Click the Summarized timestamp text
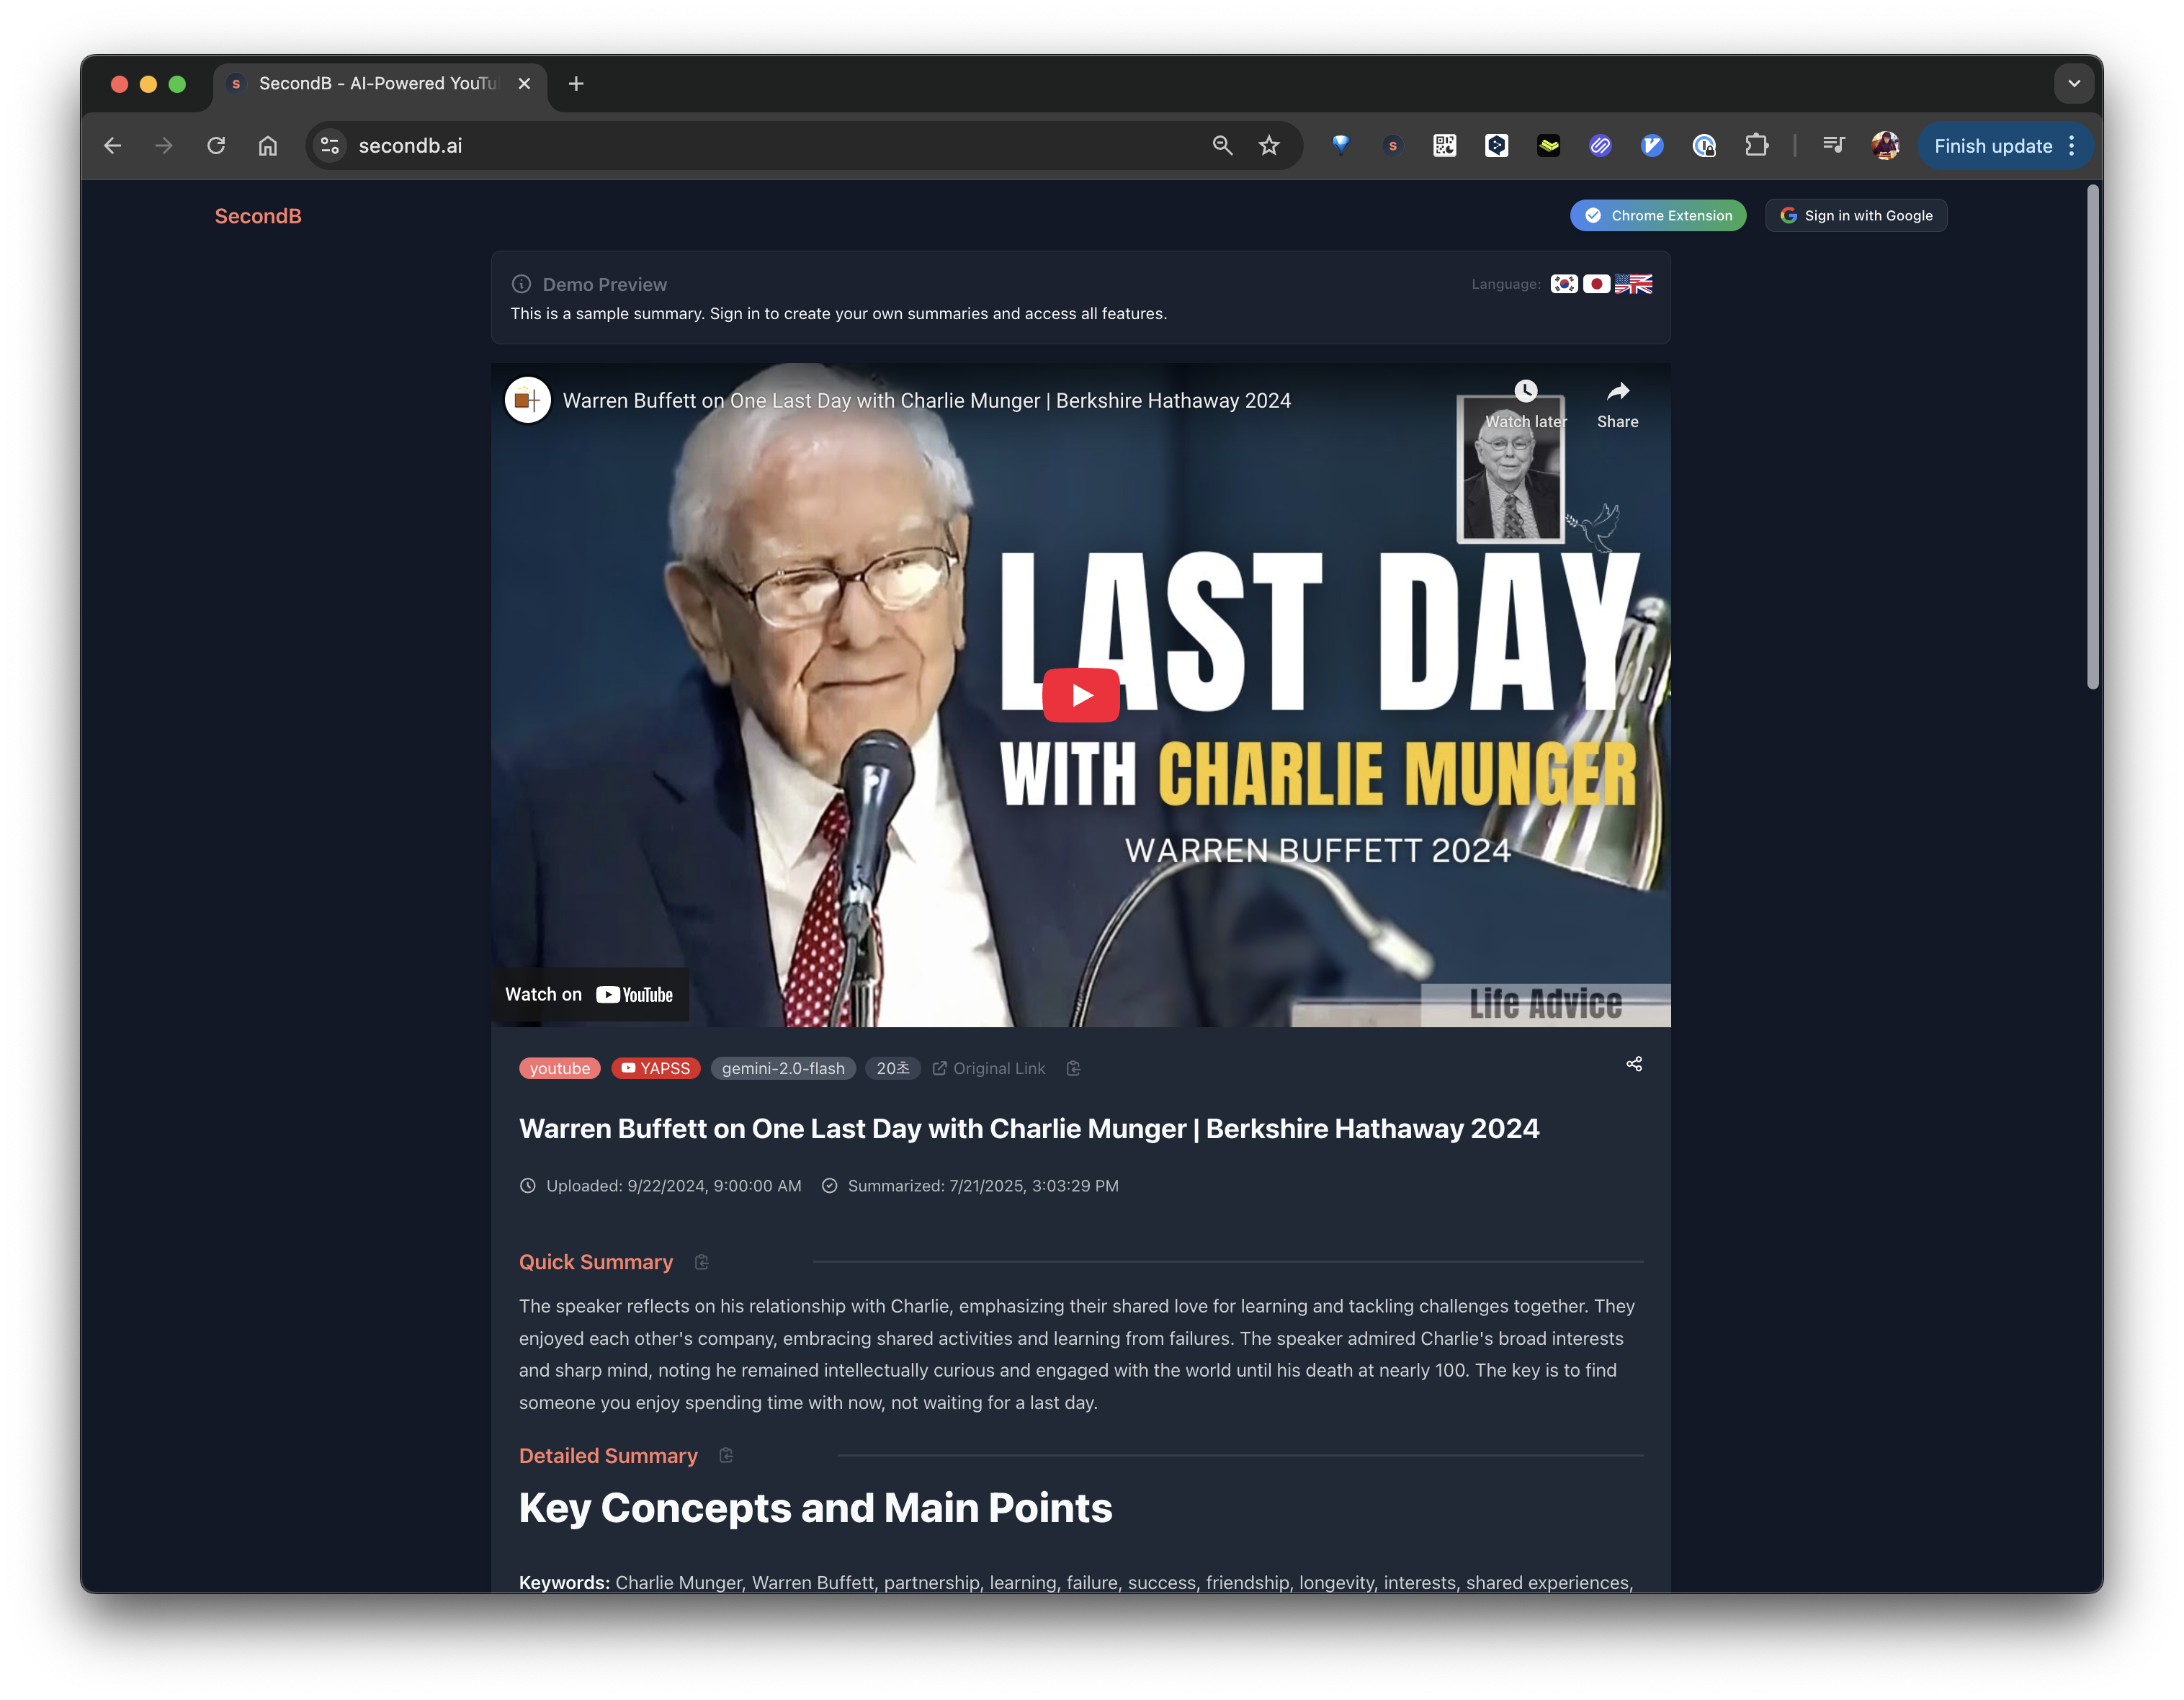 pyautogui.click(x=983, y=1186)
